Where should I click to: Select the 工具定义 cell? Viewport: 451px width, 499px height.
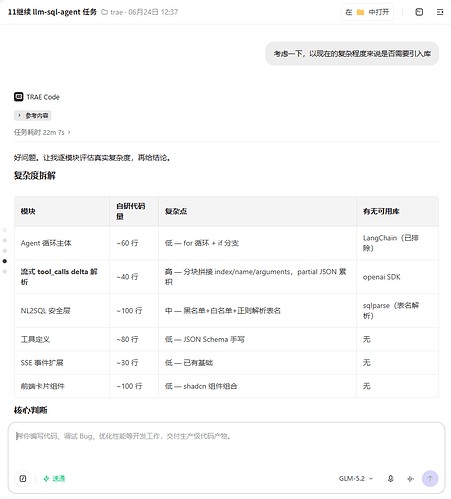62,339
